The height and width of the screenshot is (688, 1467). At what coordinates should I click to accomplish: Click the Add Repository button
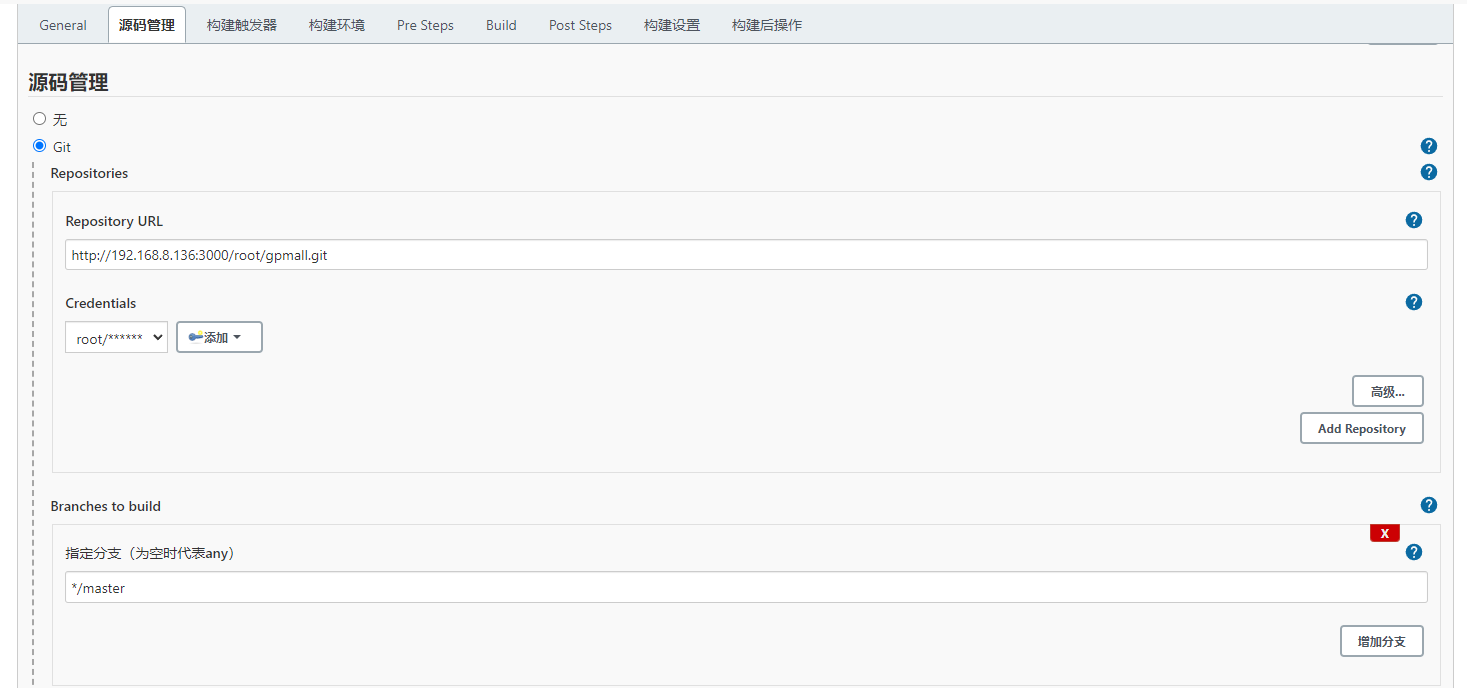tap(1361, 428)
